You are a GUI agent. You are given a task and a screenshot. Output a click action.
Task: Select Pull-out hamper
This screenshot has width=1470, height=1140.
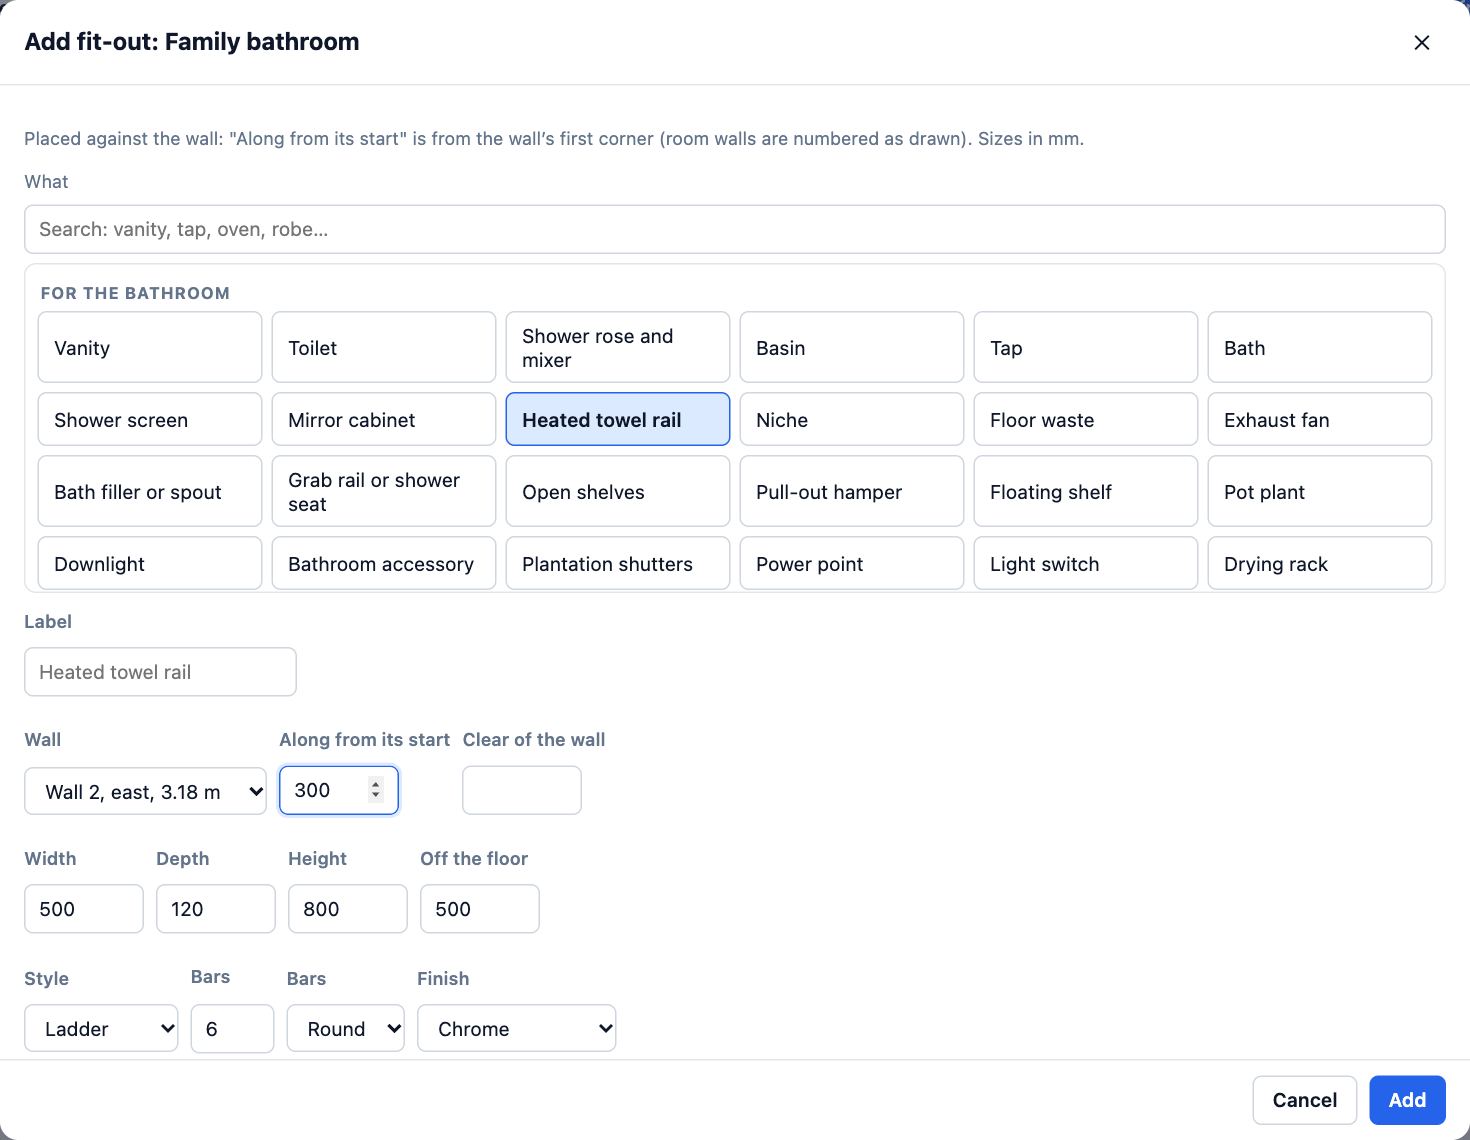click(852, 491)
